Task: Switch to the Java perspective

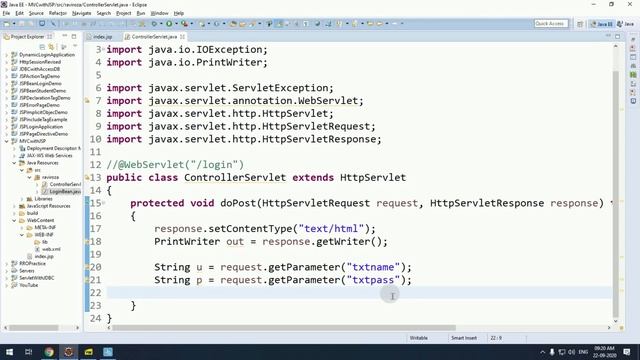Action: coord(626,24)
